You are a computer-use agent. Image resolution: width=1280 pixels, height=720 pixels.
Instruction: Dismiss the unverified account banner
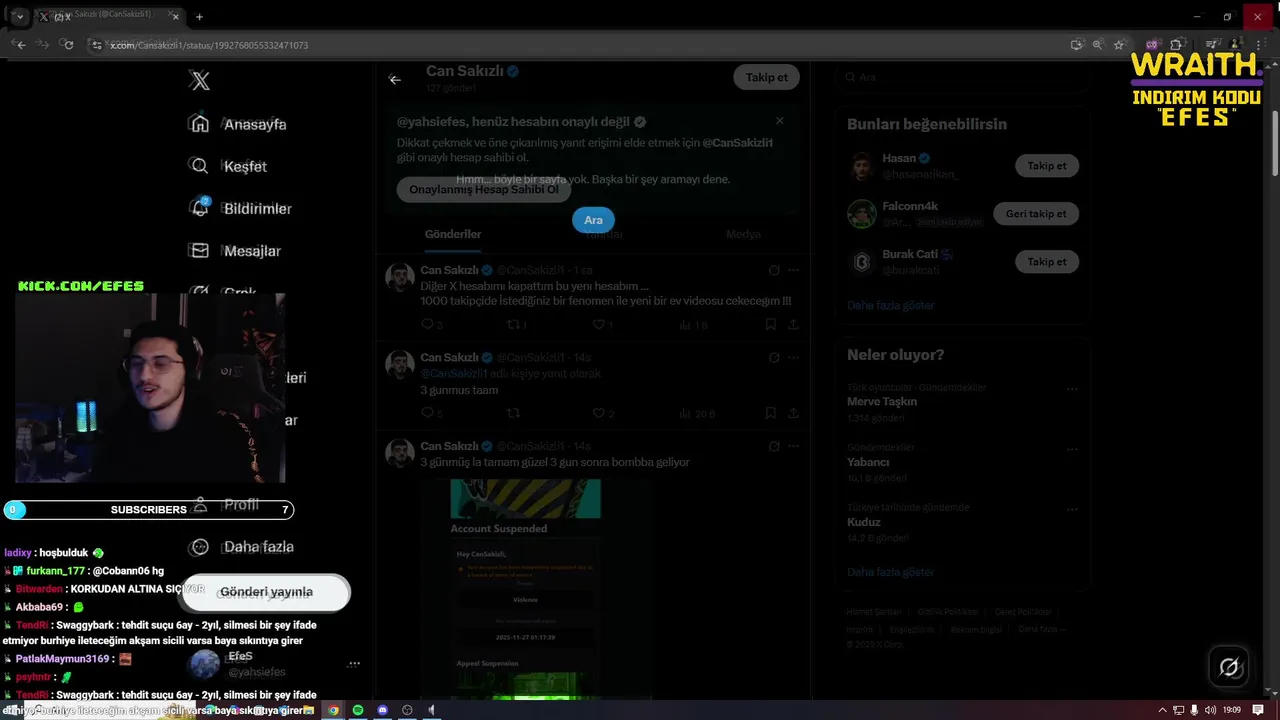(780, 121)
